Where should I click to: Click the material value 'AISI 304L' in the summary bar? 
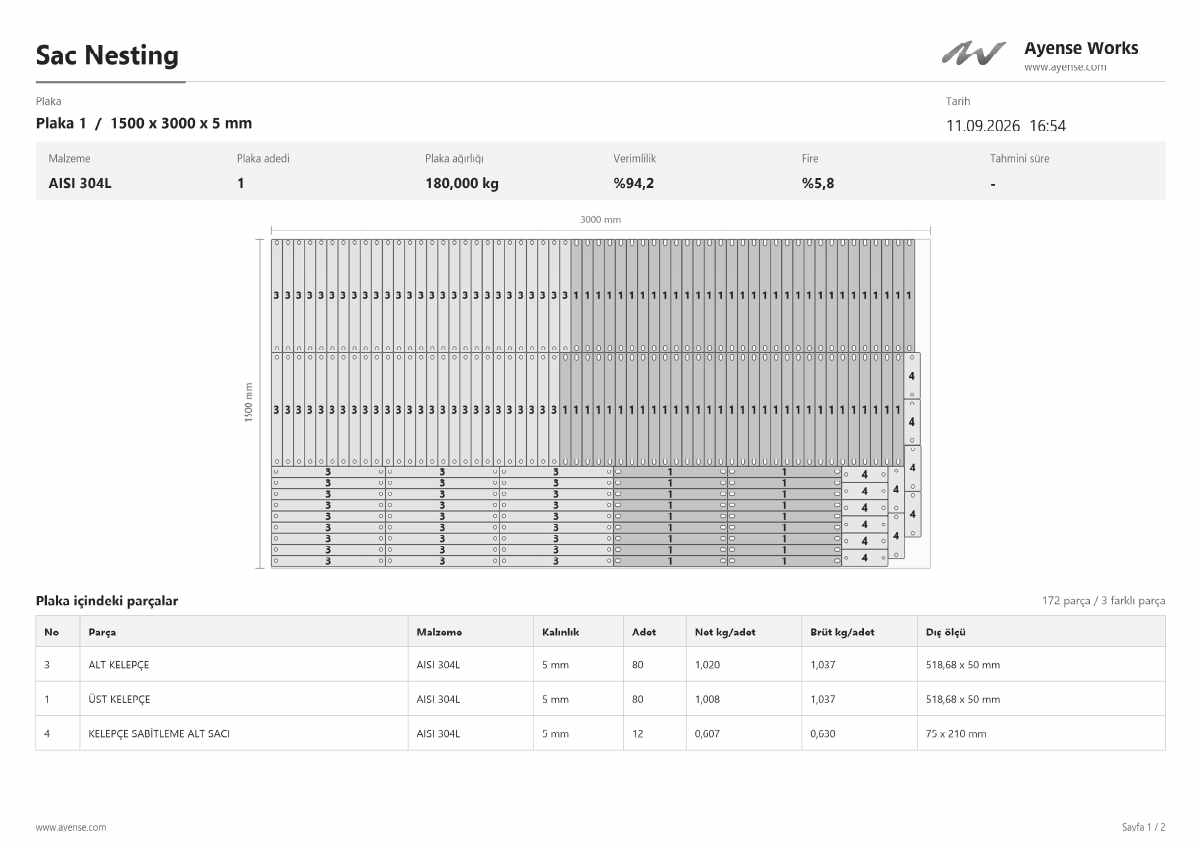coord(80,183)
